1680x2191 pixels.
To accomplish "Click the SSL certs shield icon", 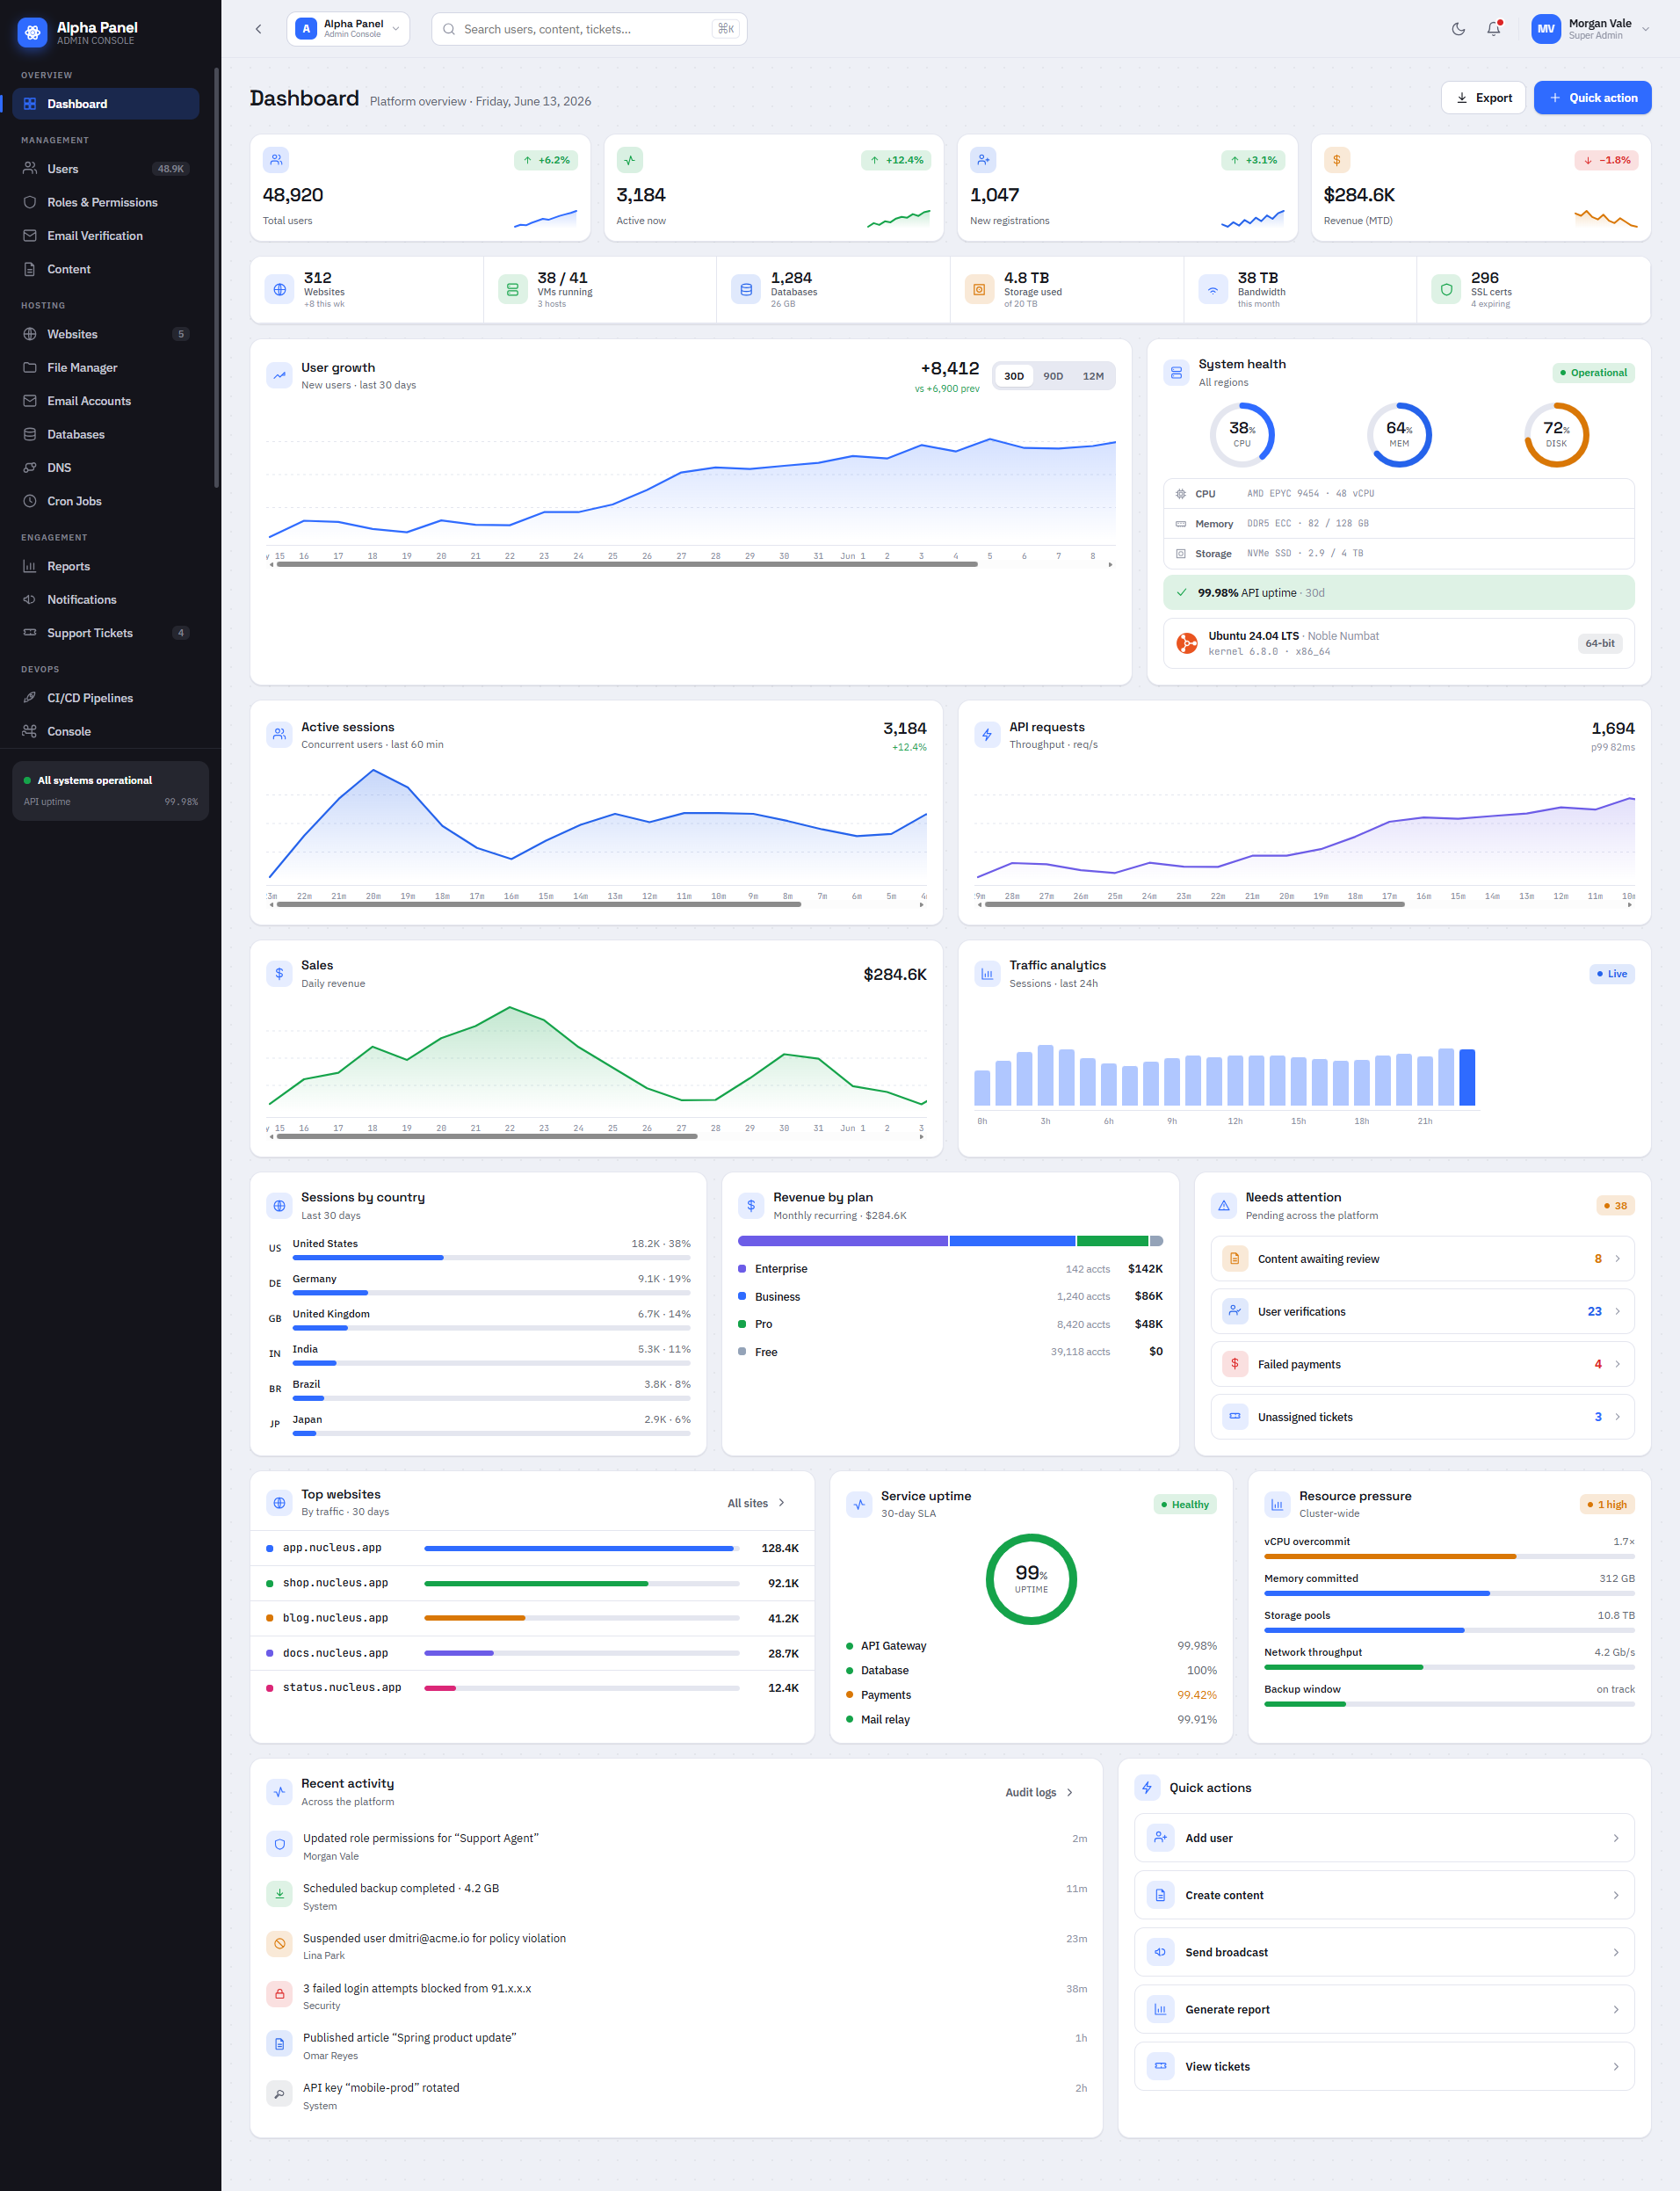I will pyautogui.click(x=1446, y=290).
